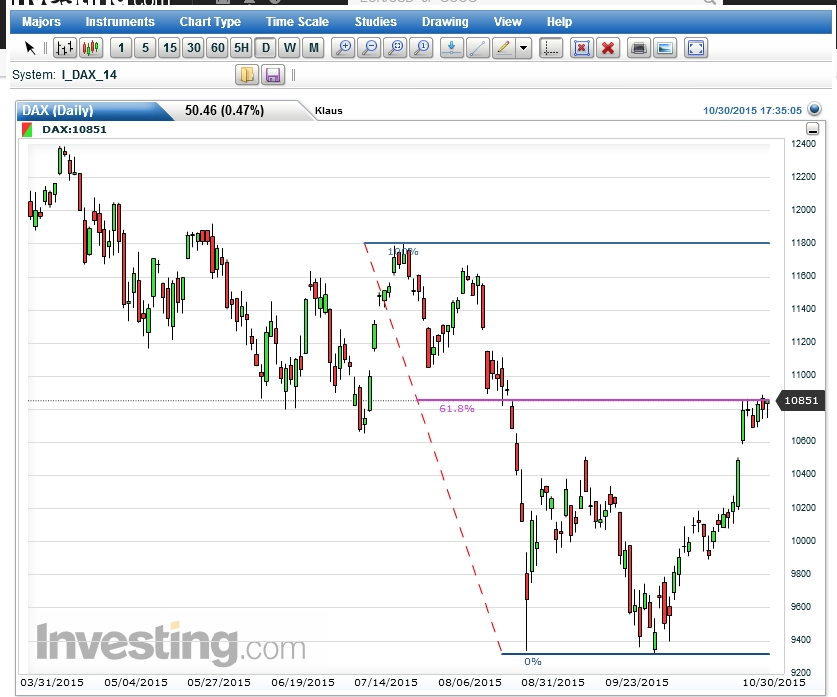Toggle the crosshair cursor tool

551,48
